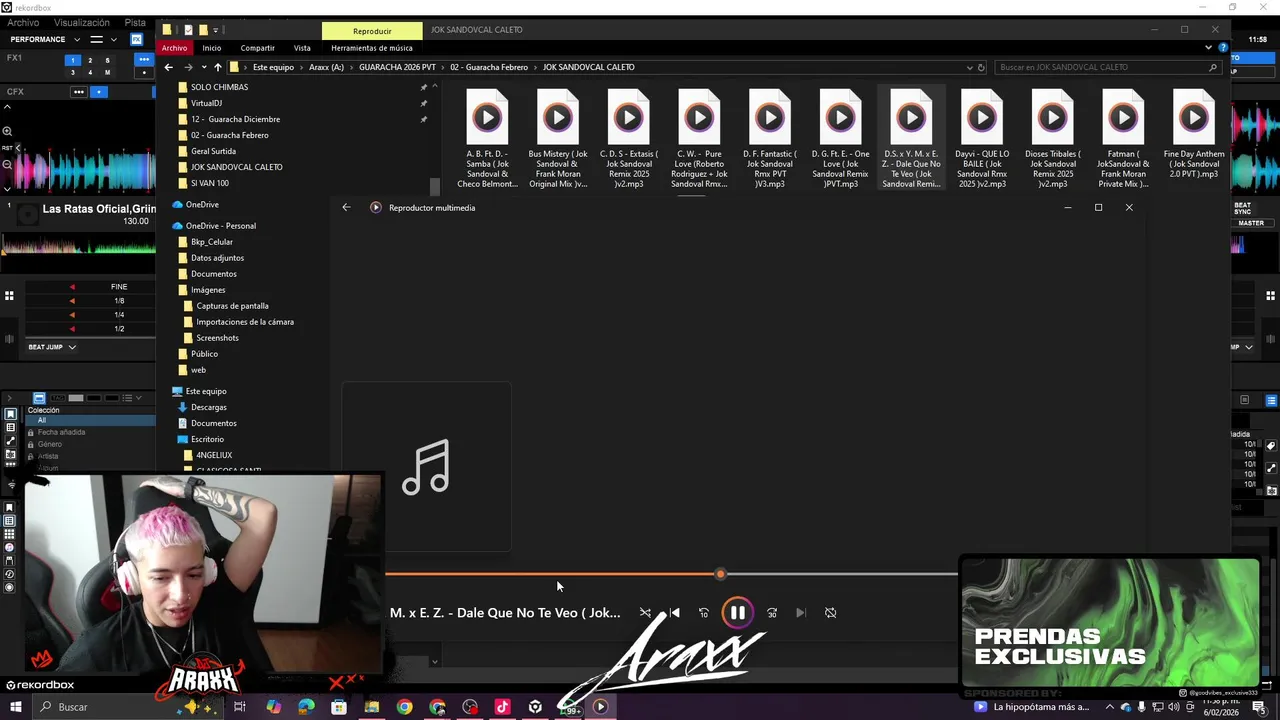Open rekordbox Archivo menu
Viewport: 1280px width, 720px height.
[23, 22]
